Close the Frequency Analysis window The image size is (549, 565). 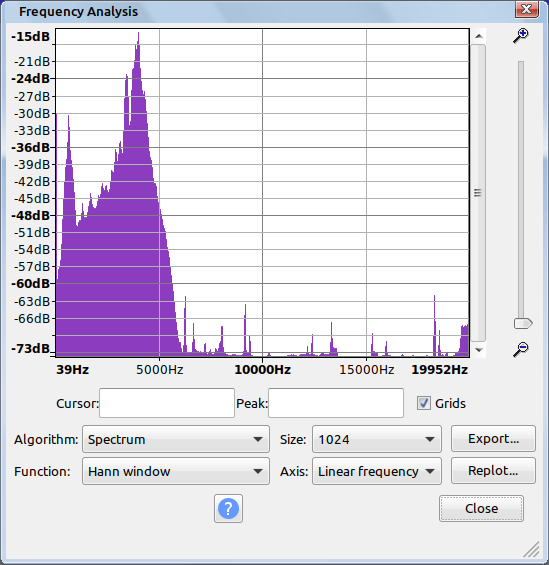pos(526,9)
